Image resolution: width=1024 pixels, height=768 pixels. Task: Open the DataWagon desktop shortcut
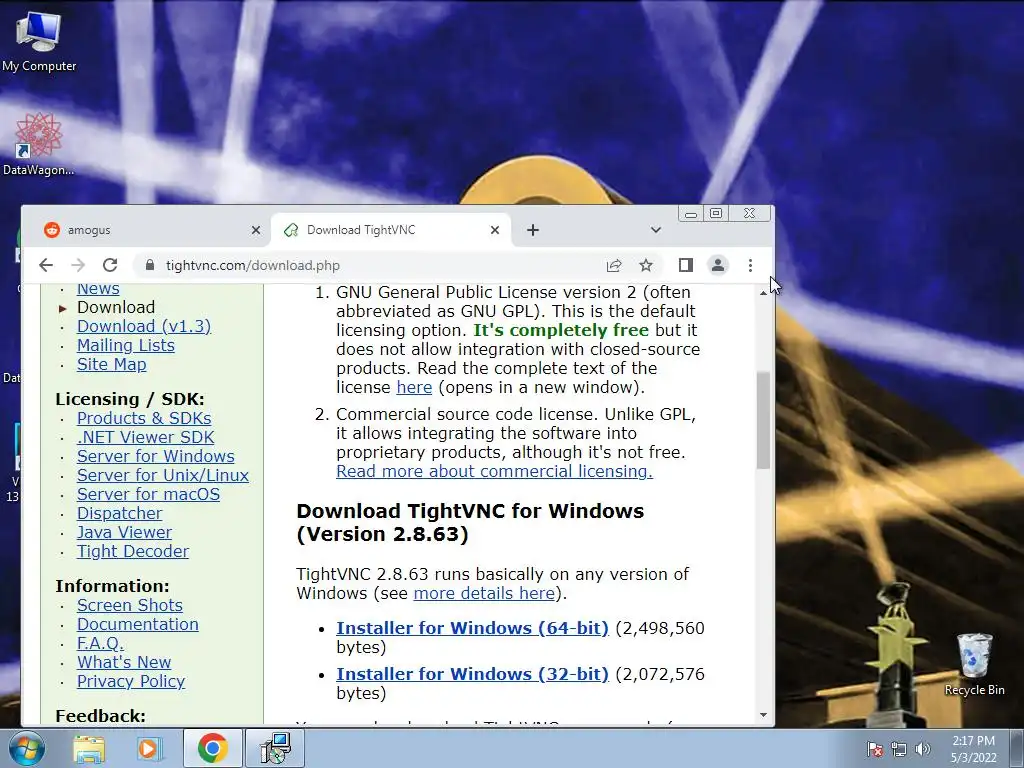(39, 145)
